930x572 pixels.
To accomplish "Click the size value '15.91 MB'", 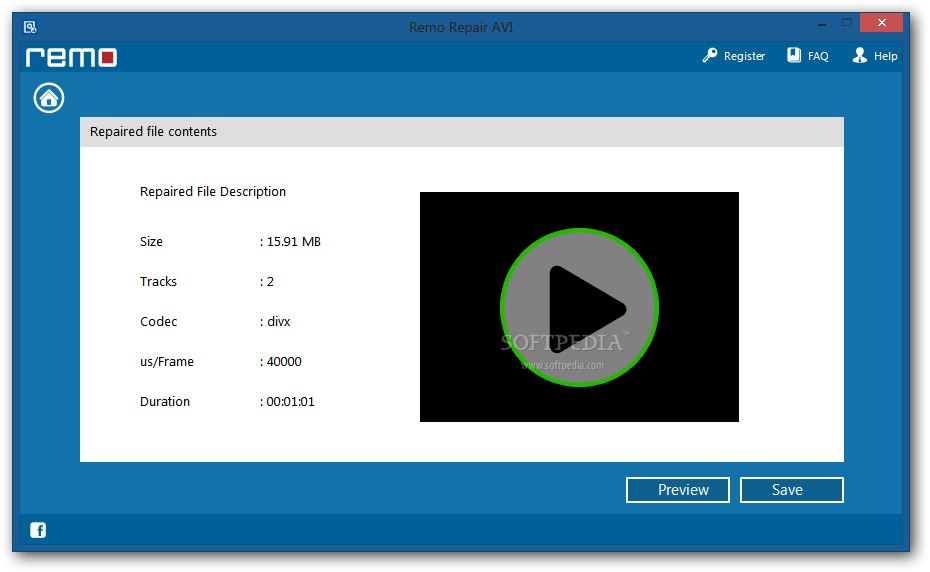I will (x=294, y=241).
